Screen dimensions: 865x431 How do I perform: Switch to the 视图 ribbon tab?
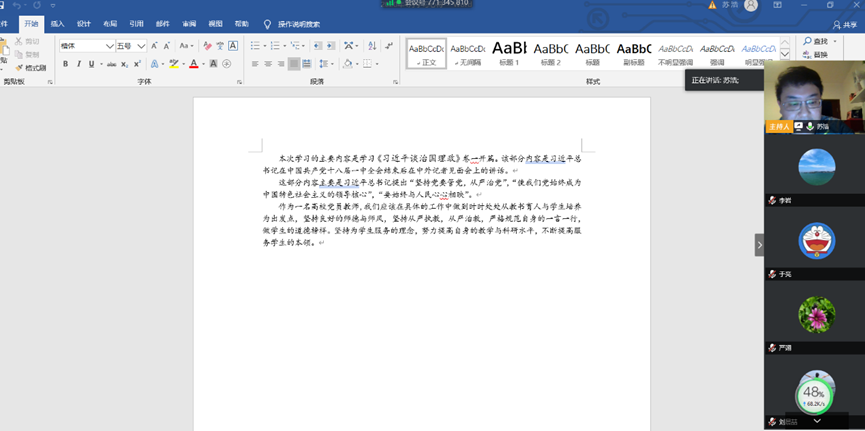[215, 24]
